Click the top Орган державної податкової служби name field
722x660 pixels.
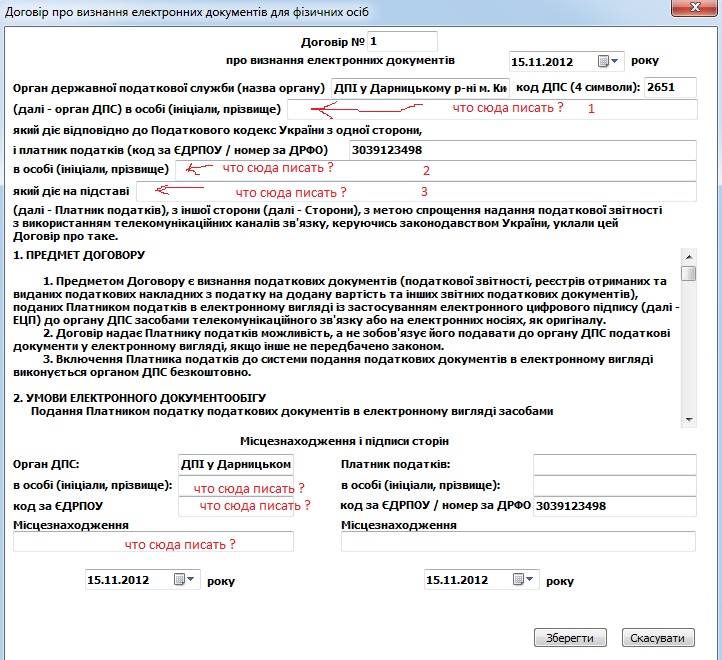pyautogui.click(x=420, y=87)
